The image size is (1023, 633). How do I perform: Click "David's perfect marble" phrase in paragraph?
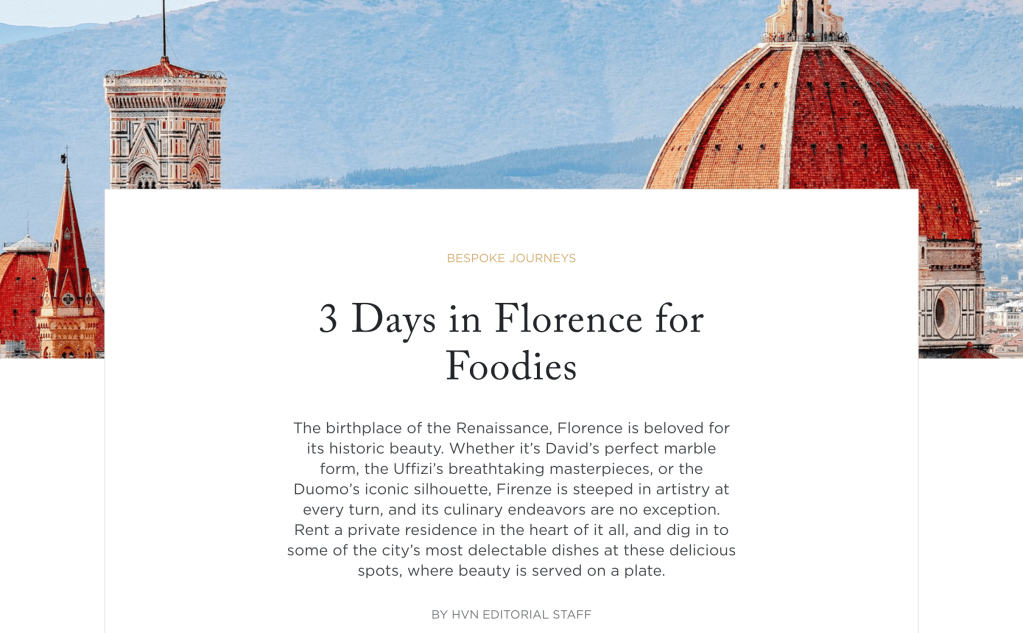pyautogui.click(x=630, y=448)
